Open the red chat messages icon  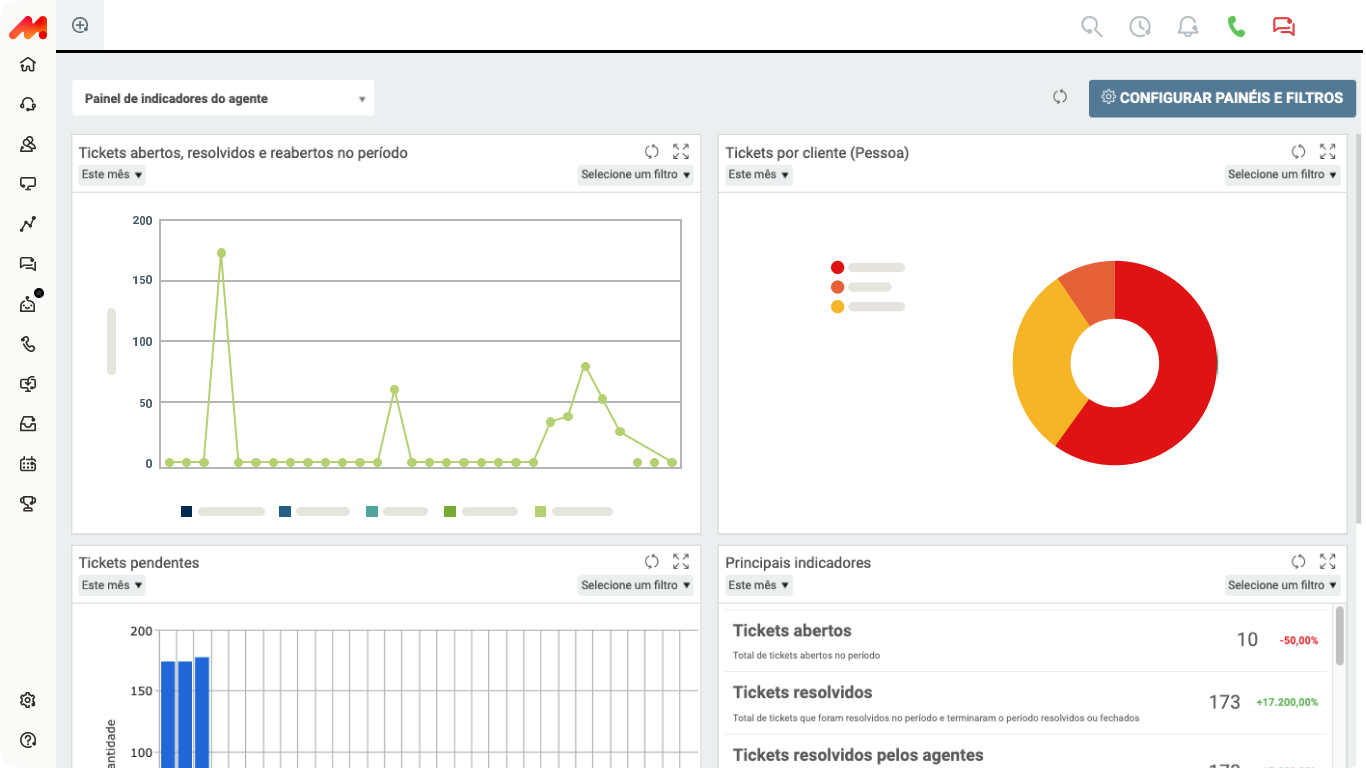pos(1284,27)
